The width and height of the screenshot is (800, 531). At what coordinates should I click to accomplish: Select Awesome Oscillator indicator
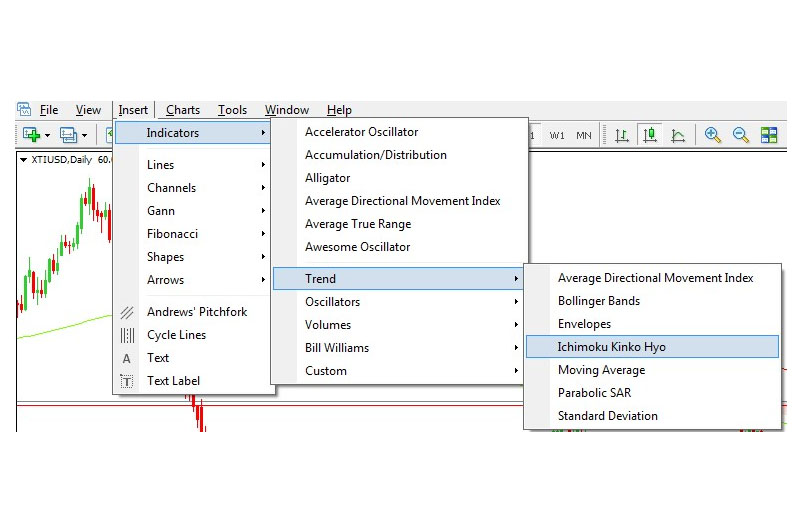pyautogui.click(x=399, y=247)
